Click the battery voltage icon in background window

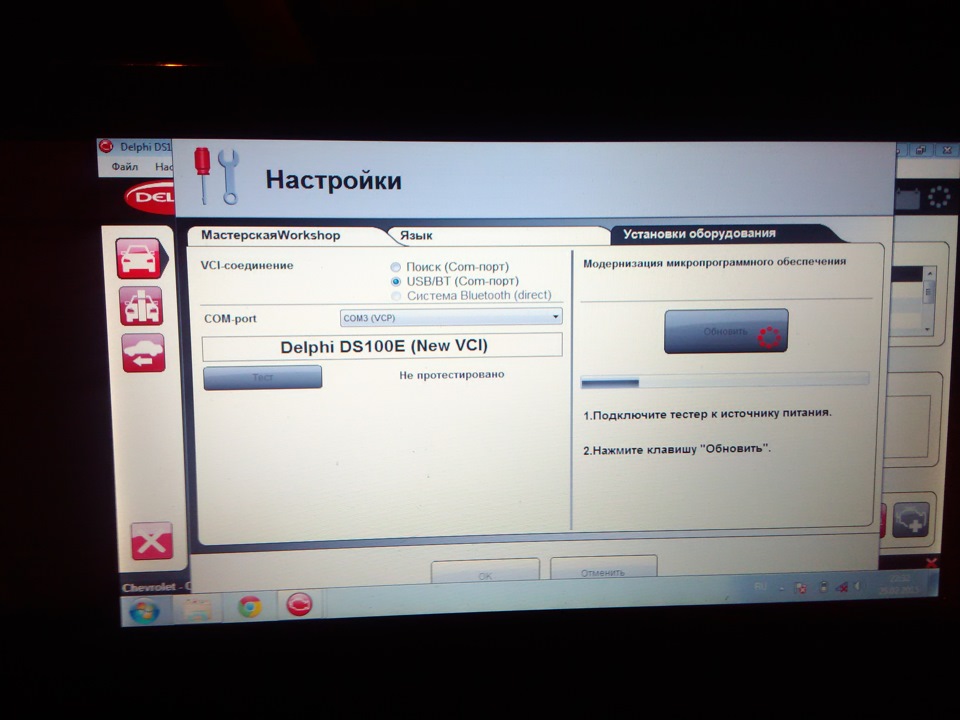907,198
